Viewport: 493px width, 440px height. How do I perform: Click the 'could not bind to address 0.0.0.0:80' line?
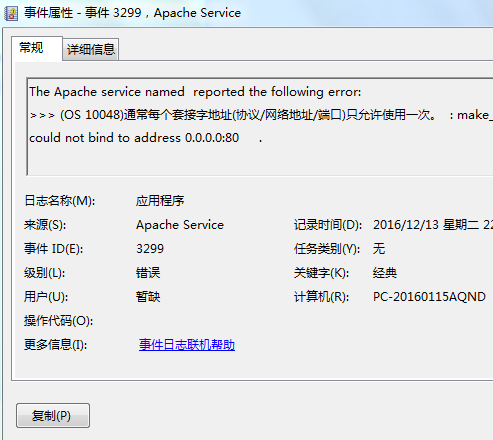(x=134, y=138)
